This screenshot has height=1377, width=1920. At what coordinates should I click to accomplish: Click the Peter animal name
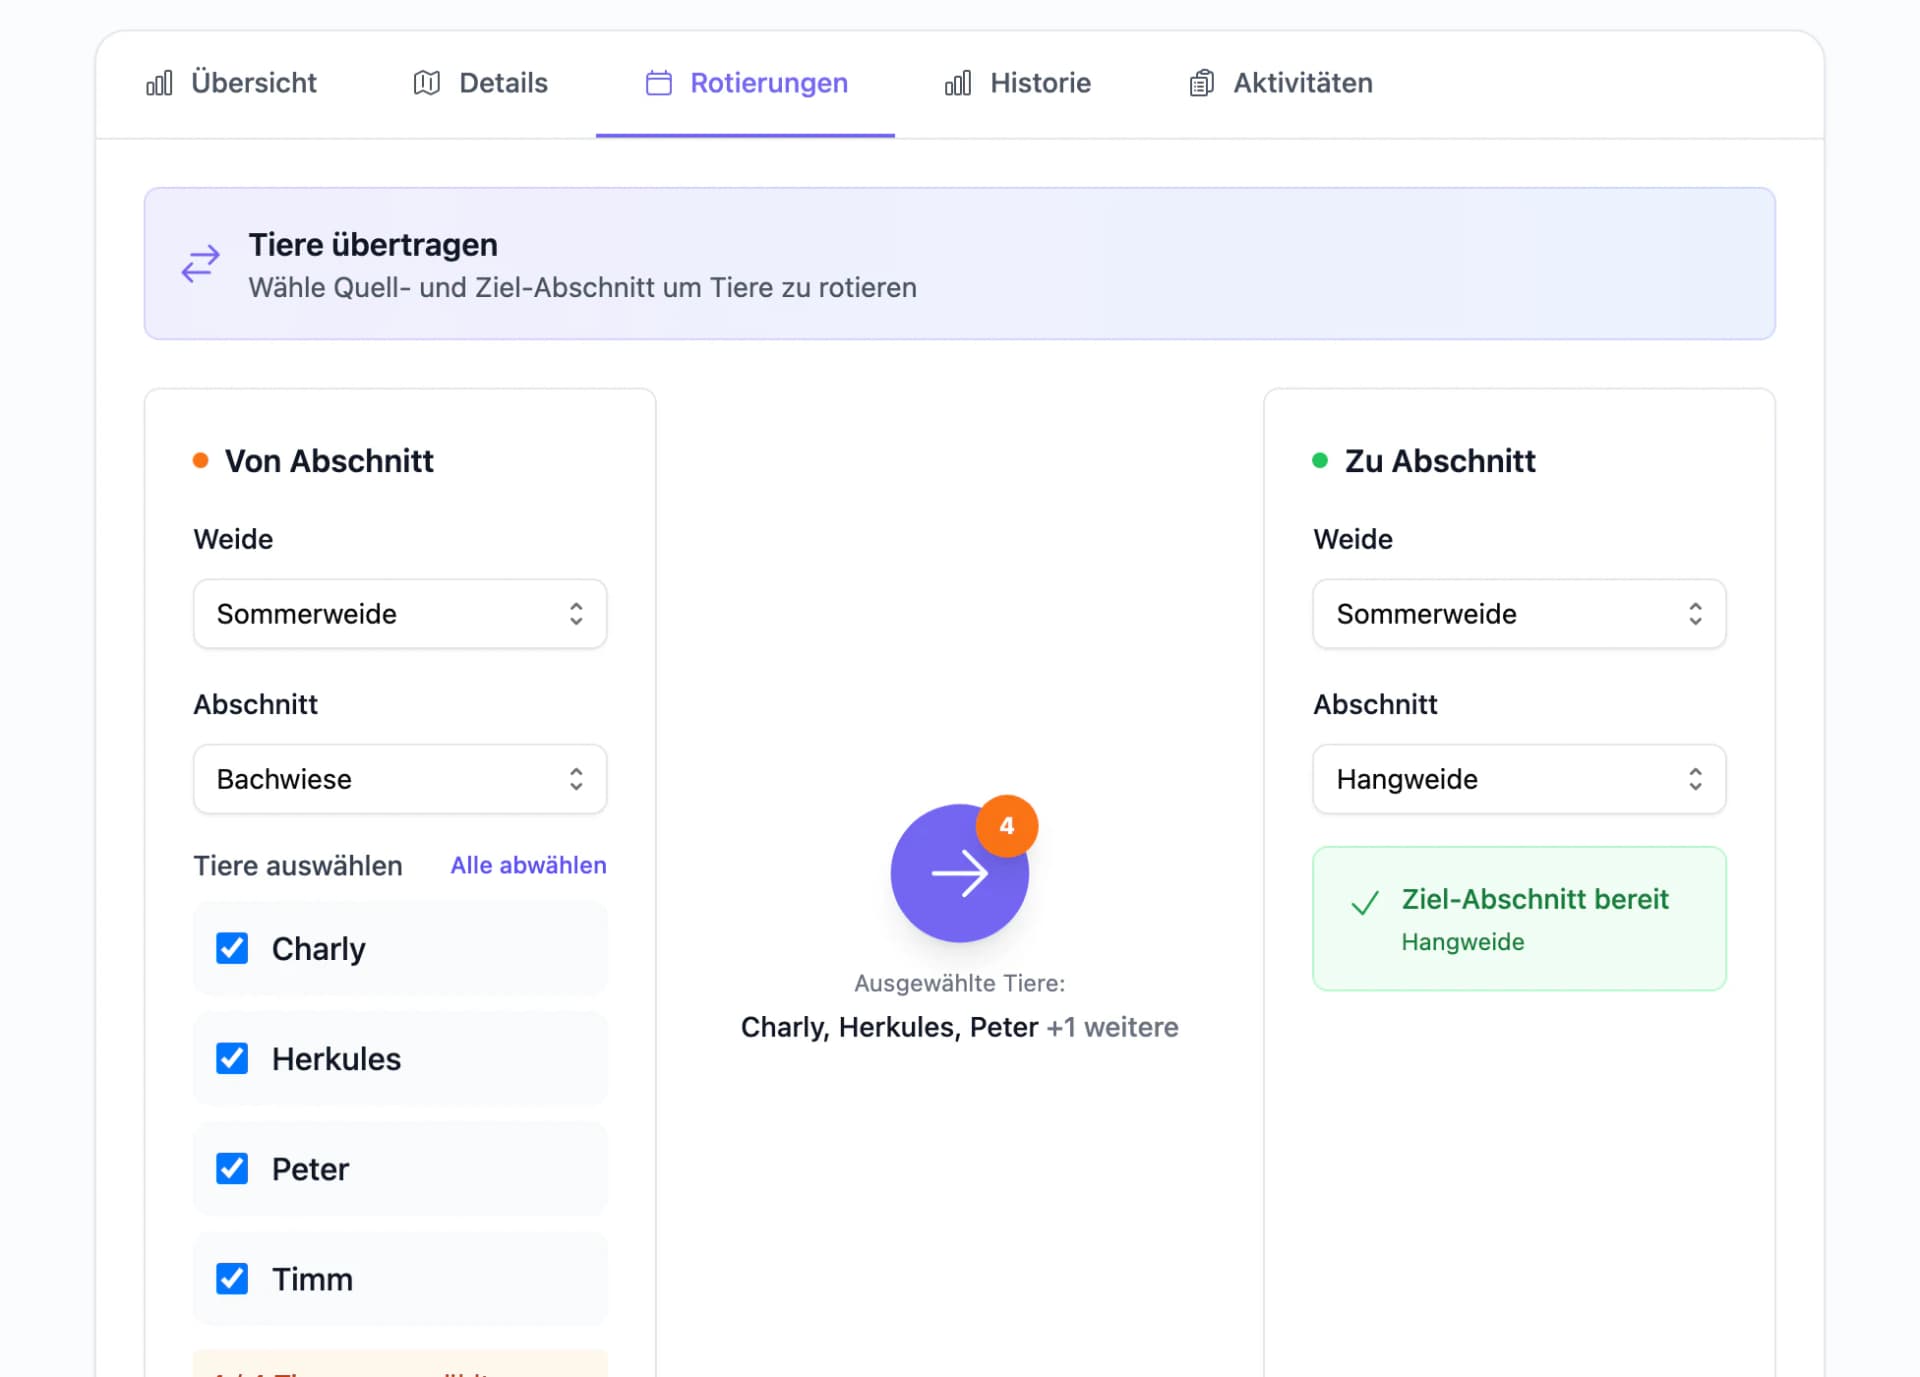pos(310,1169)
